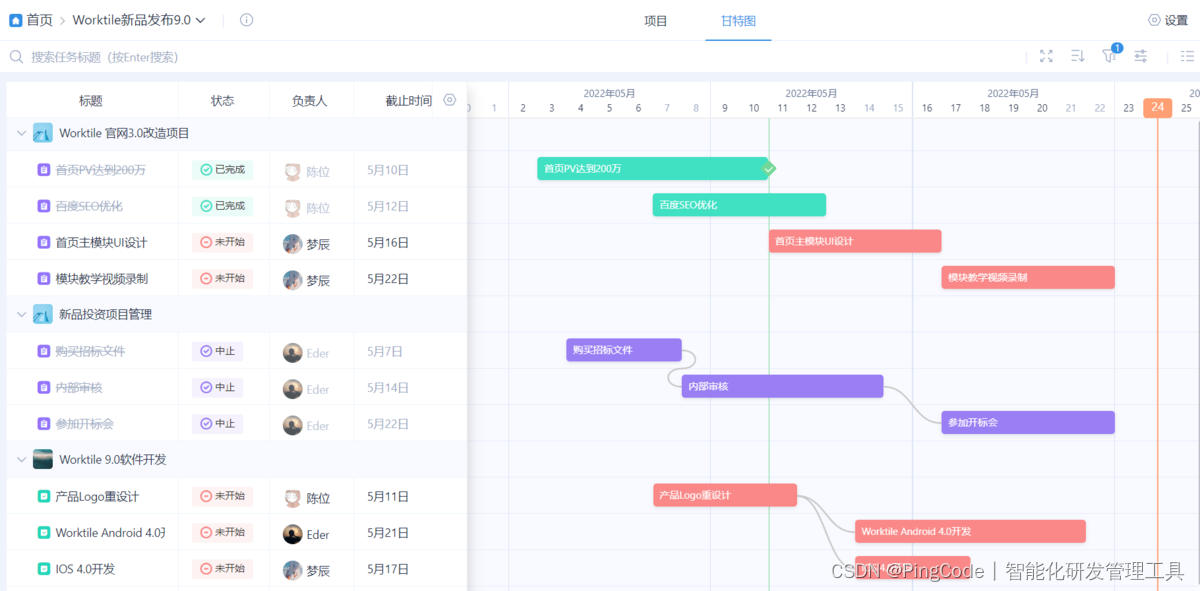The height and width of the screenshot is (591, 1200).
Task: Click the column settings gear beside 截止时间
Action: point(450,100)
